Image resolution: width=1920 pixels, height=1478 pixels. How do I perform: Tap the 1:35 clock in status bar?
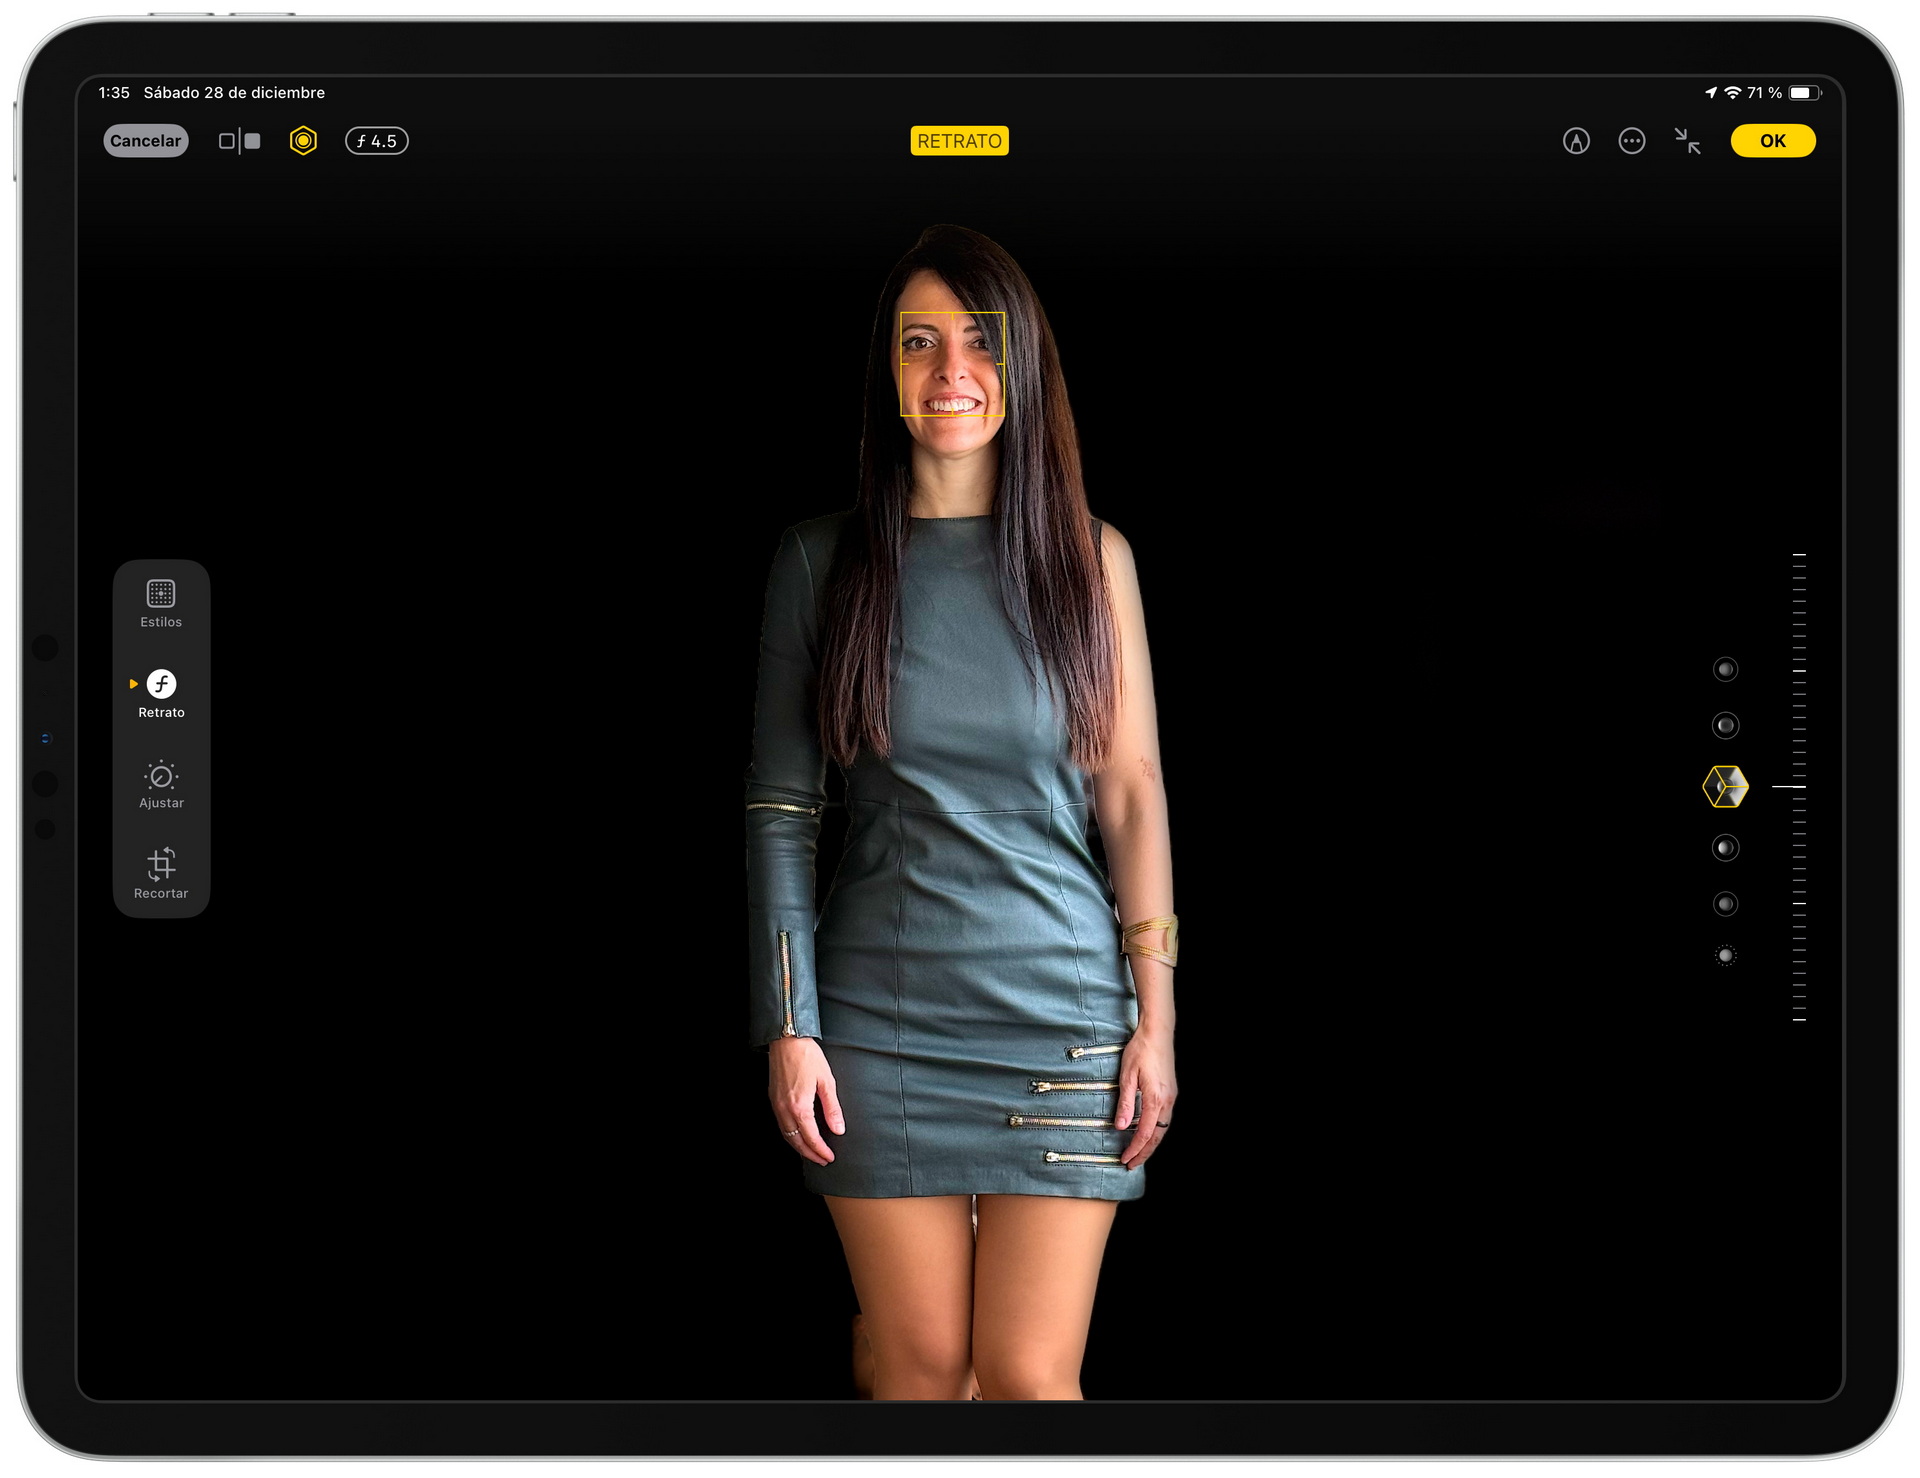point(114,93)
